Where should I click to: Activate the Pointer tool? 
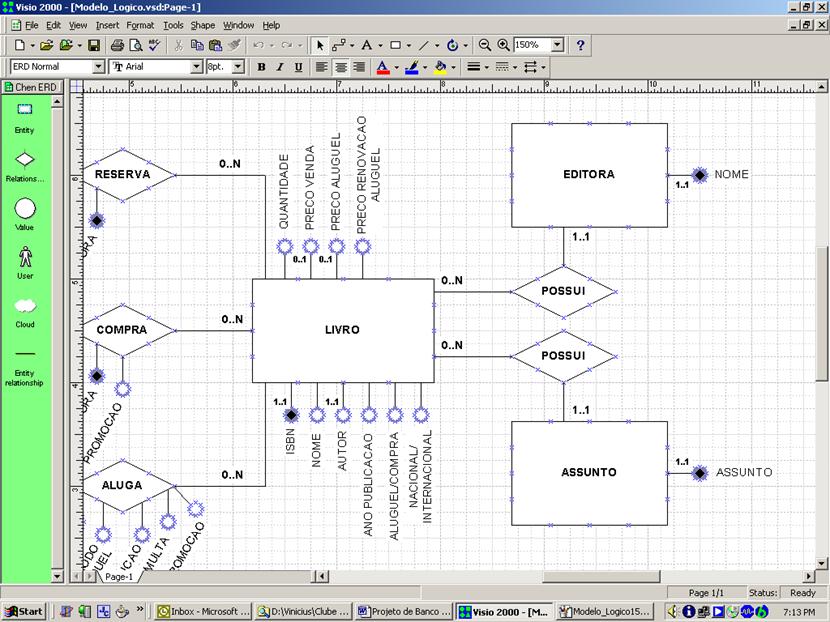click(x=320, y=45)
